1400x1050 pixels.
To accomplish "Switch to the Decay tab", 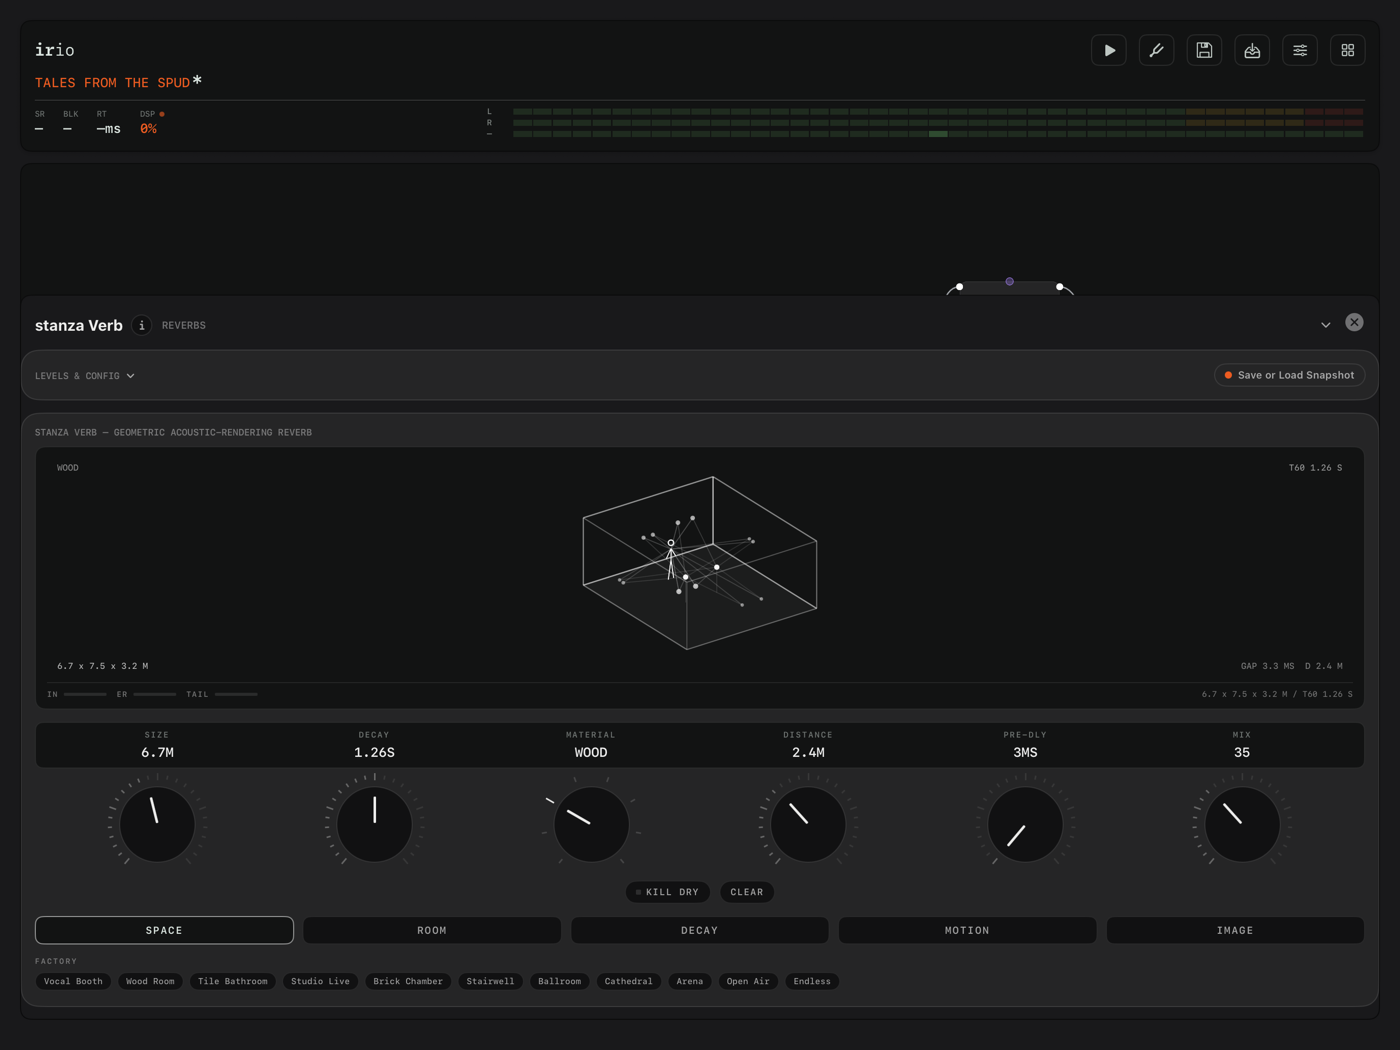I will pyautogui.click(x=700, y=930).
